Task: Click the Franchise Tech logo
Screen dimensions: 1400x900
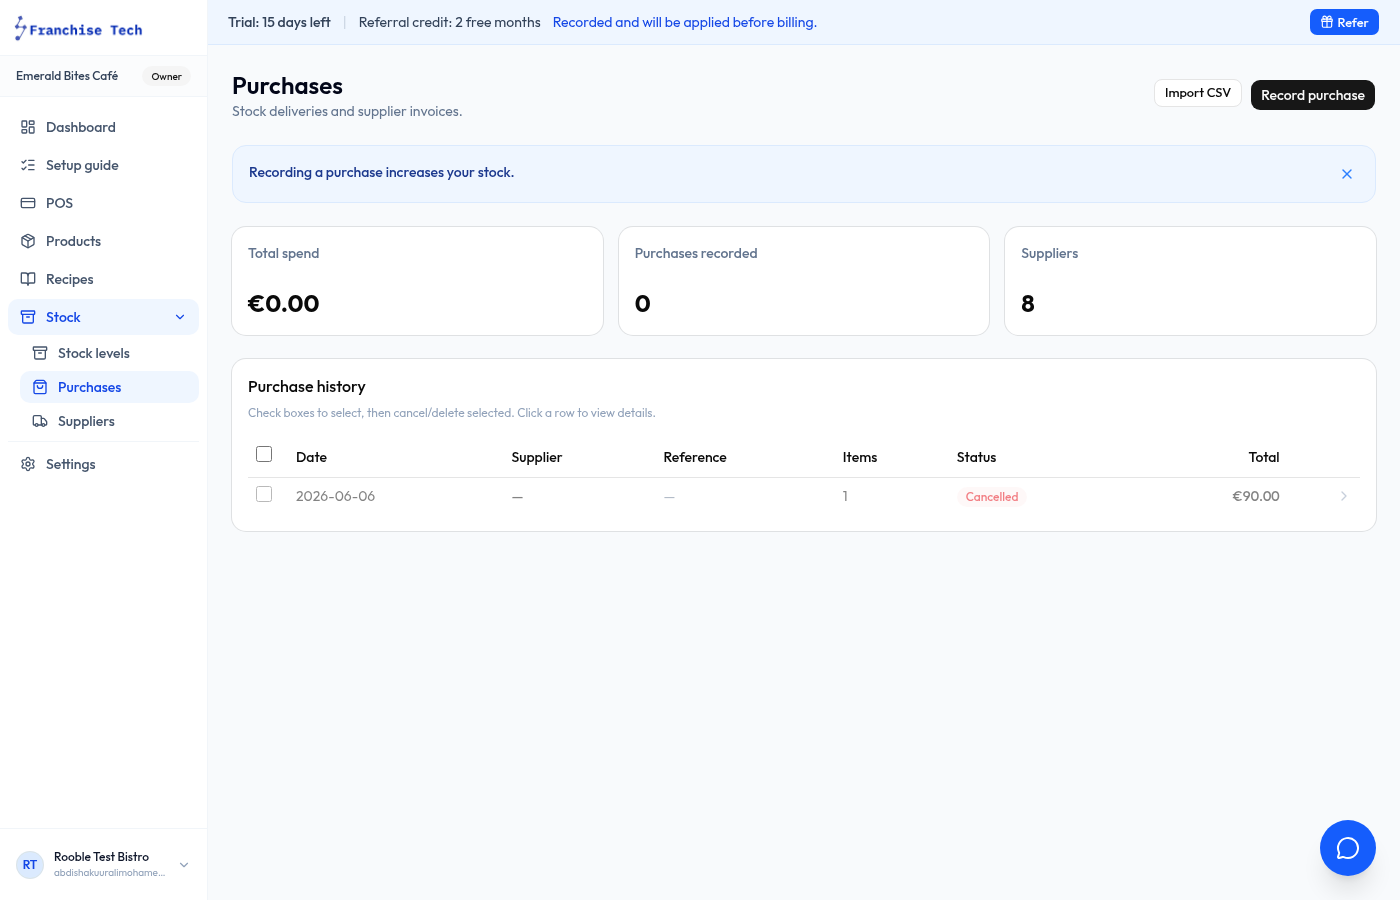Action: pos(78,29)
